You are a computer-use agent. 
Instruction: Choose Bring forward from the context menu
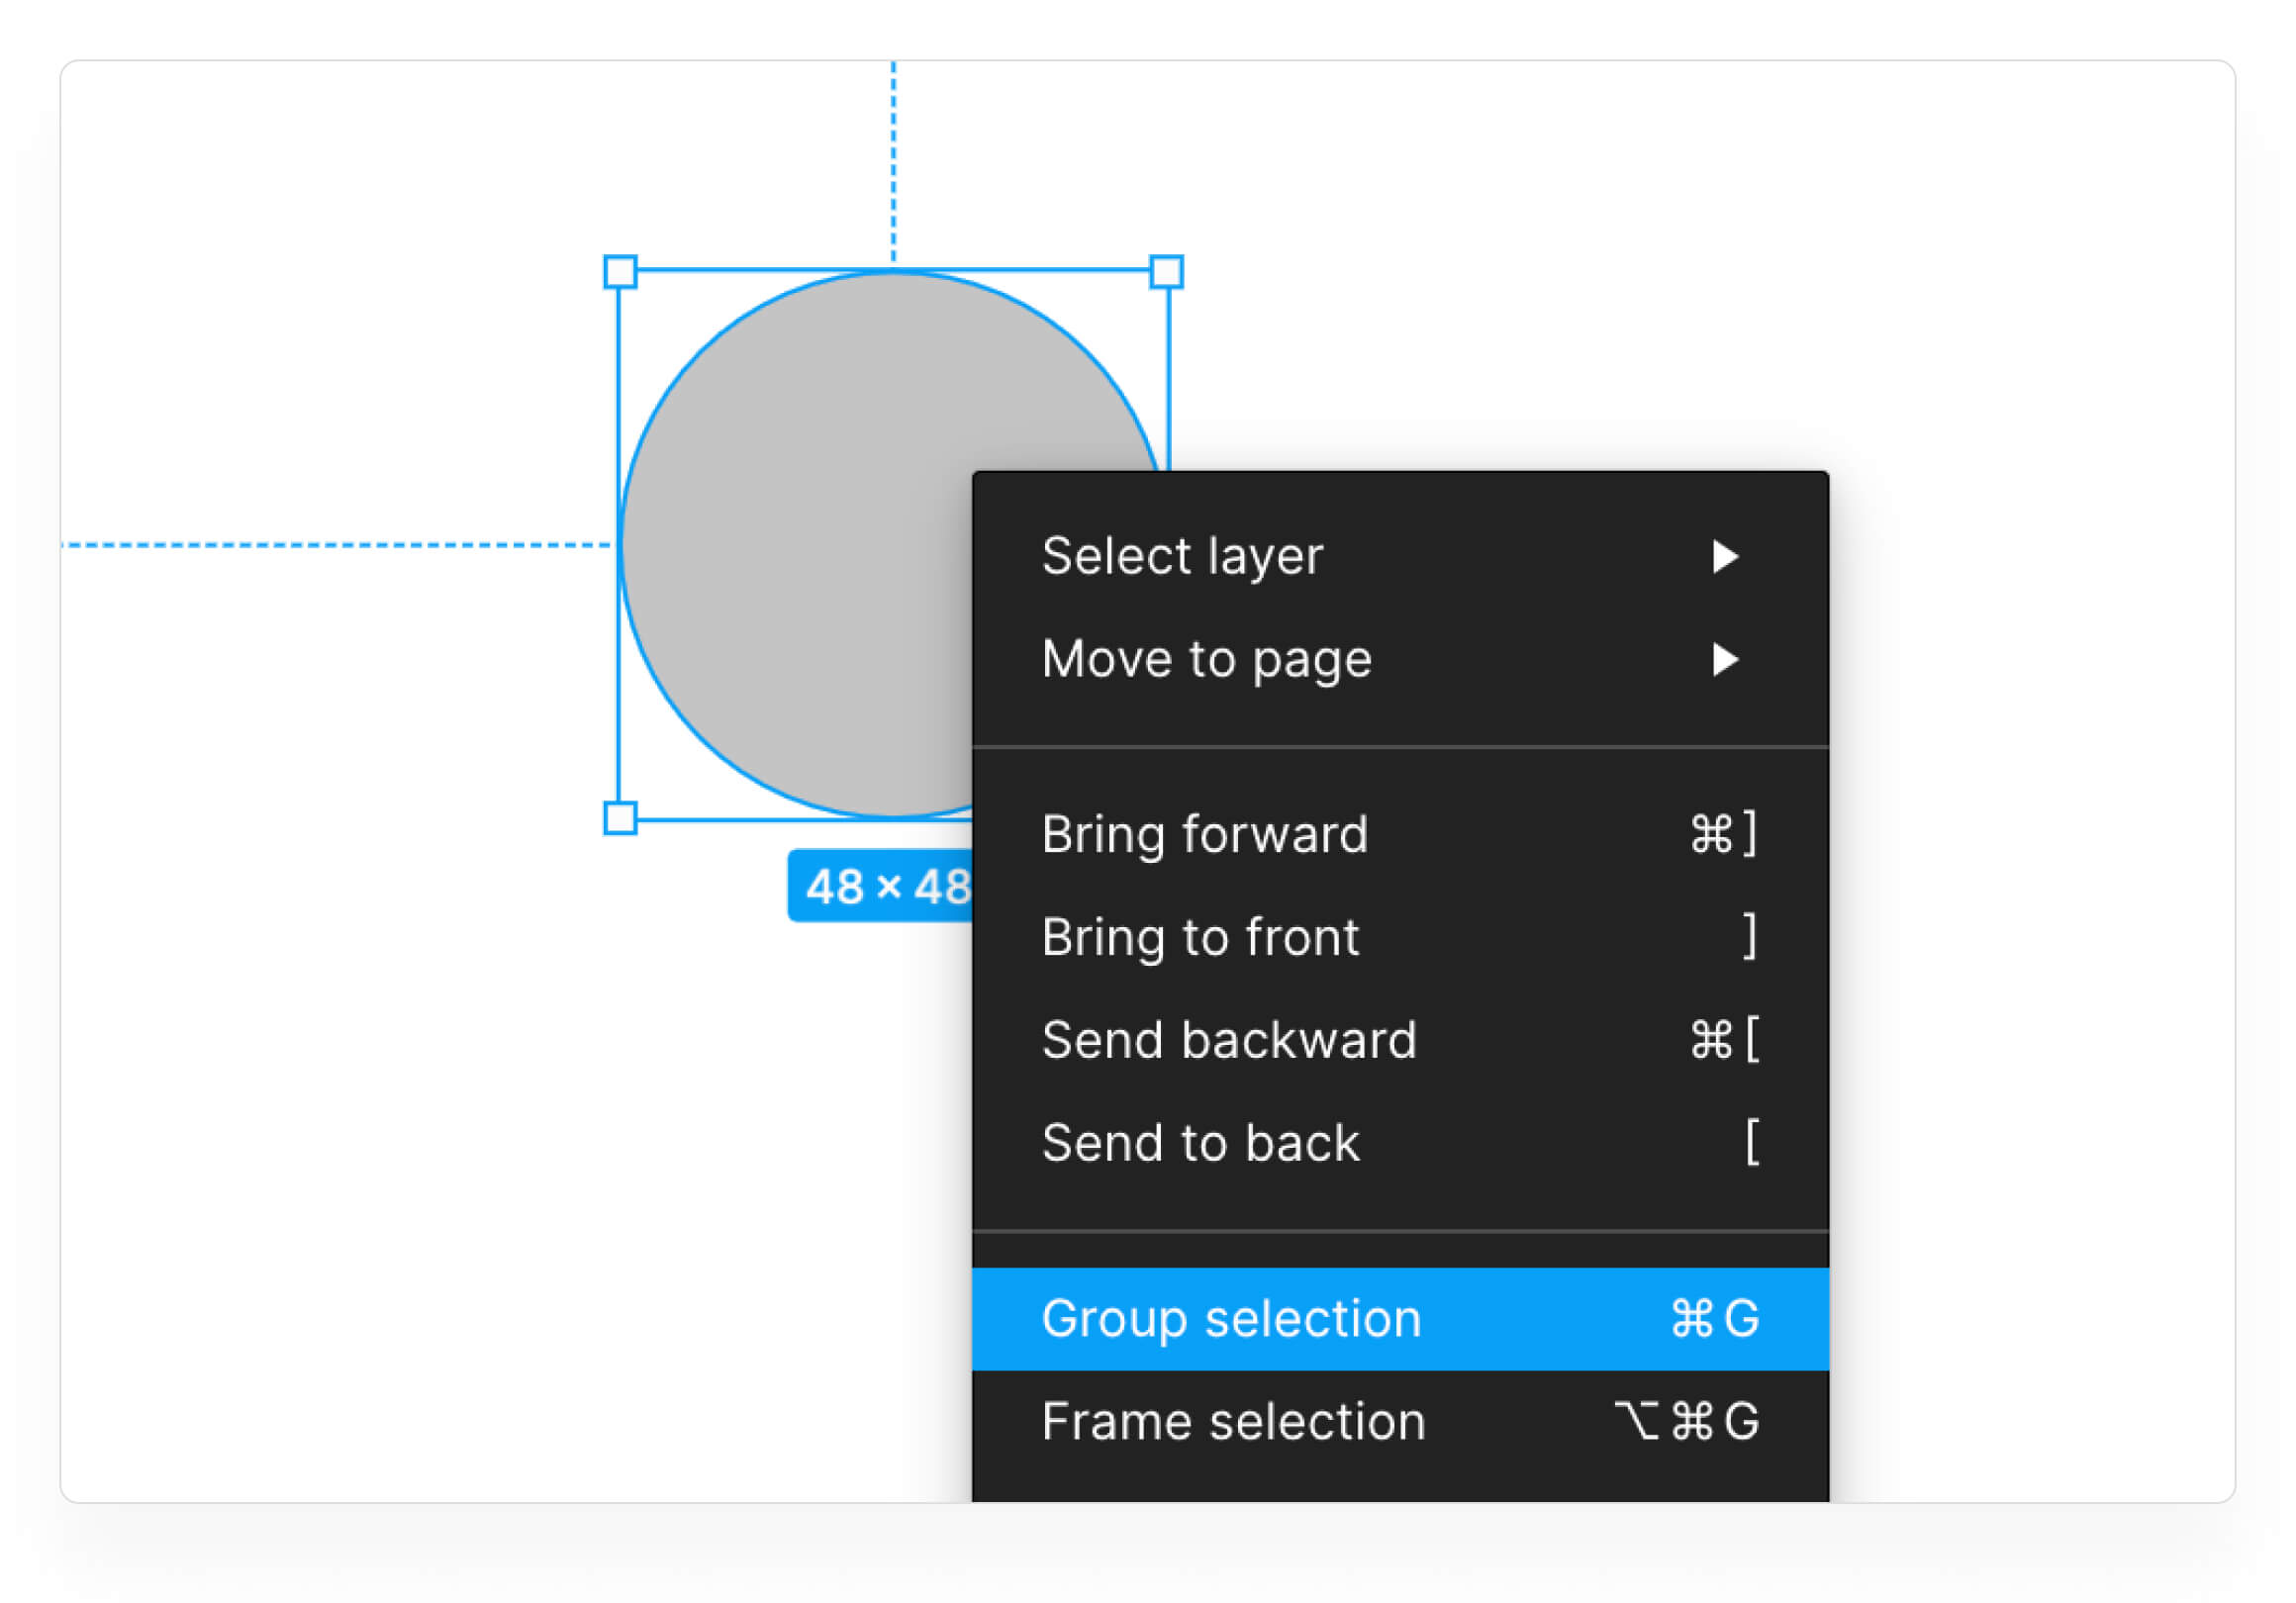point(1204,835)
